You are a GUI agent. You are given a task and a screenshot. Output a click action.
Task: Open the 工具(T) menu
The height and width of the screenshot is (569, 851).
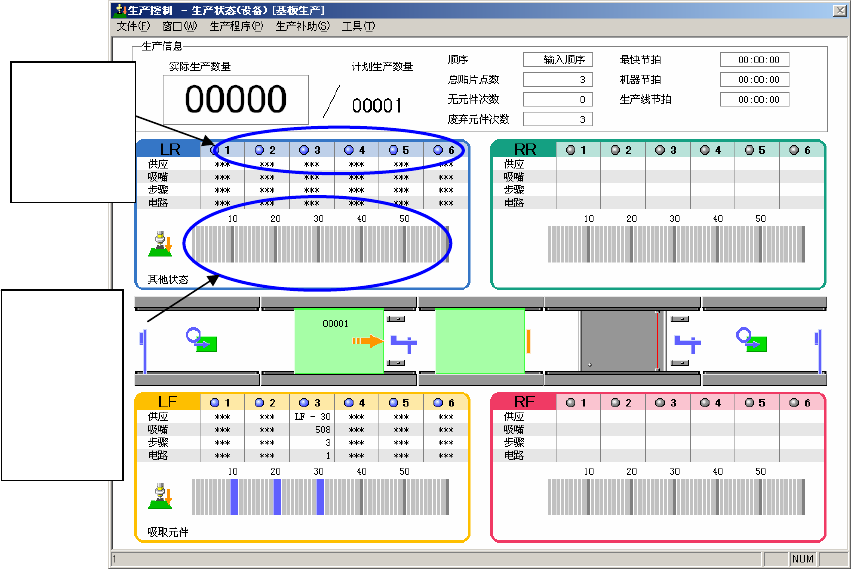tap(358, 26)
